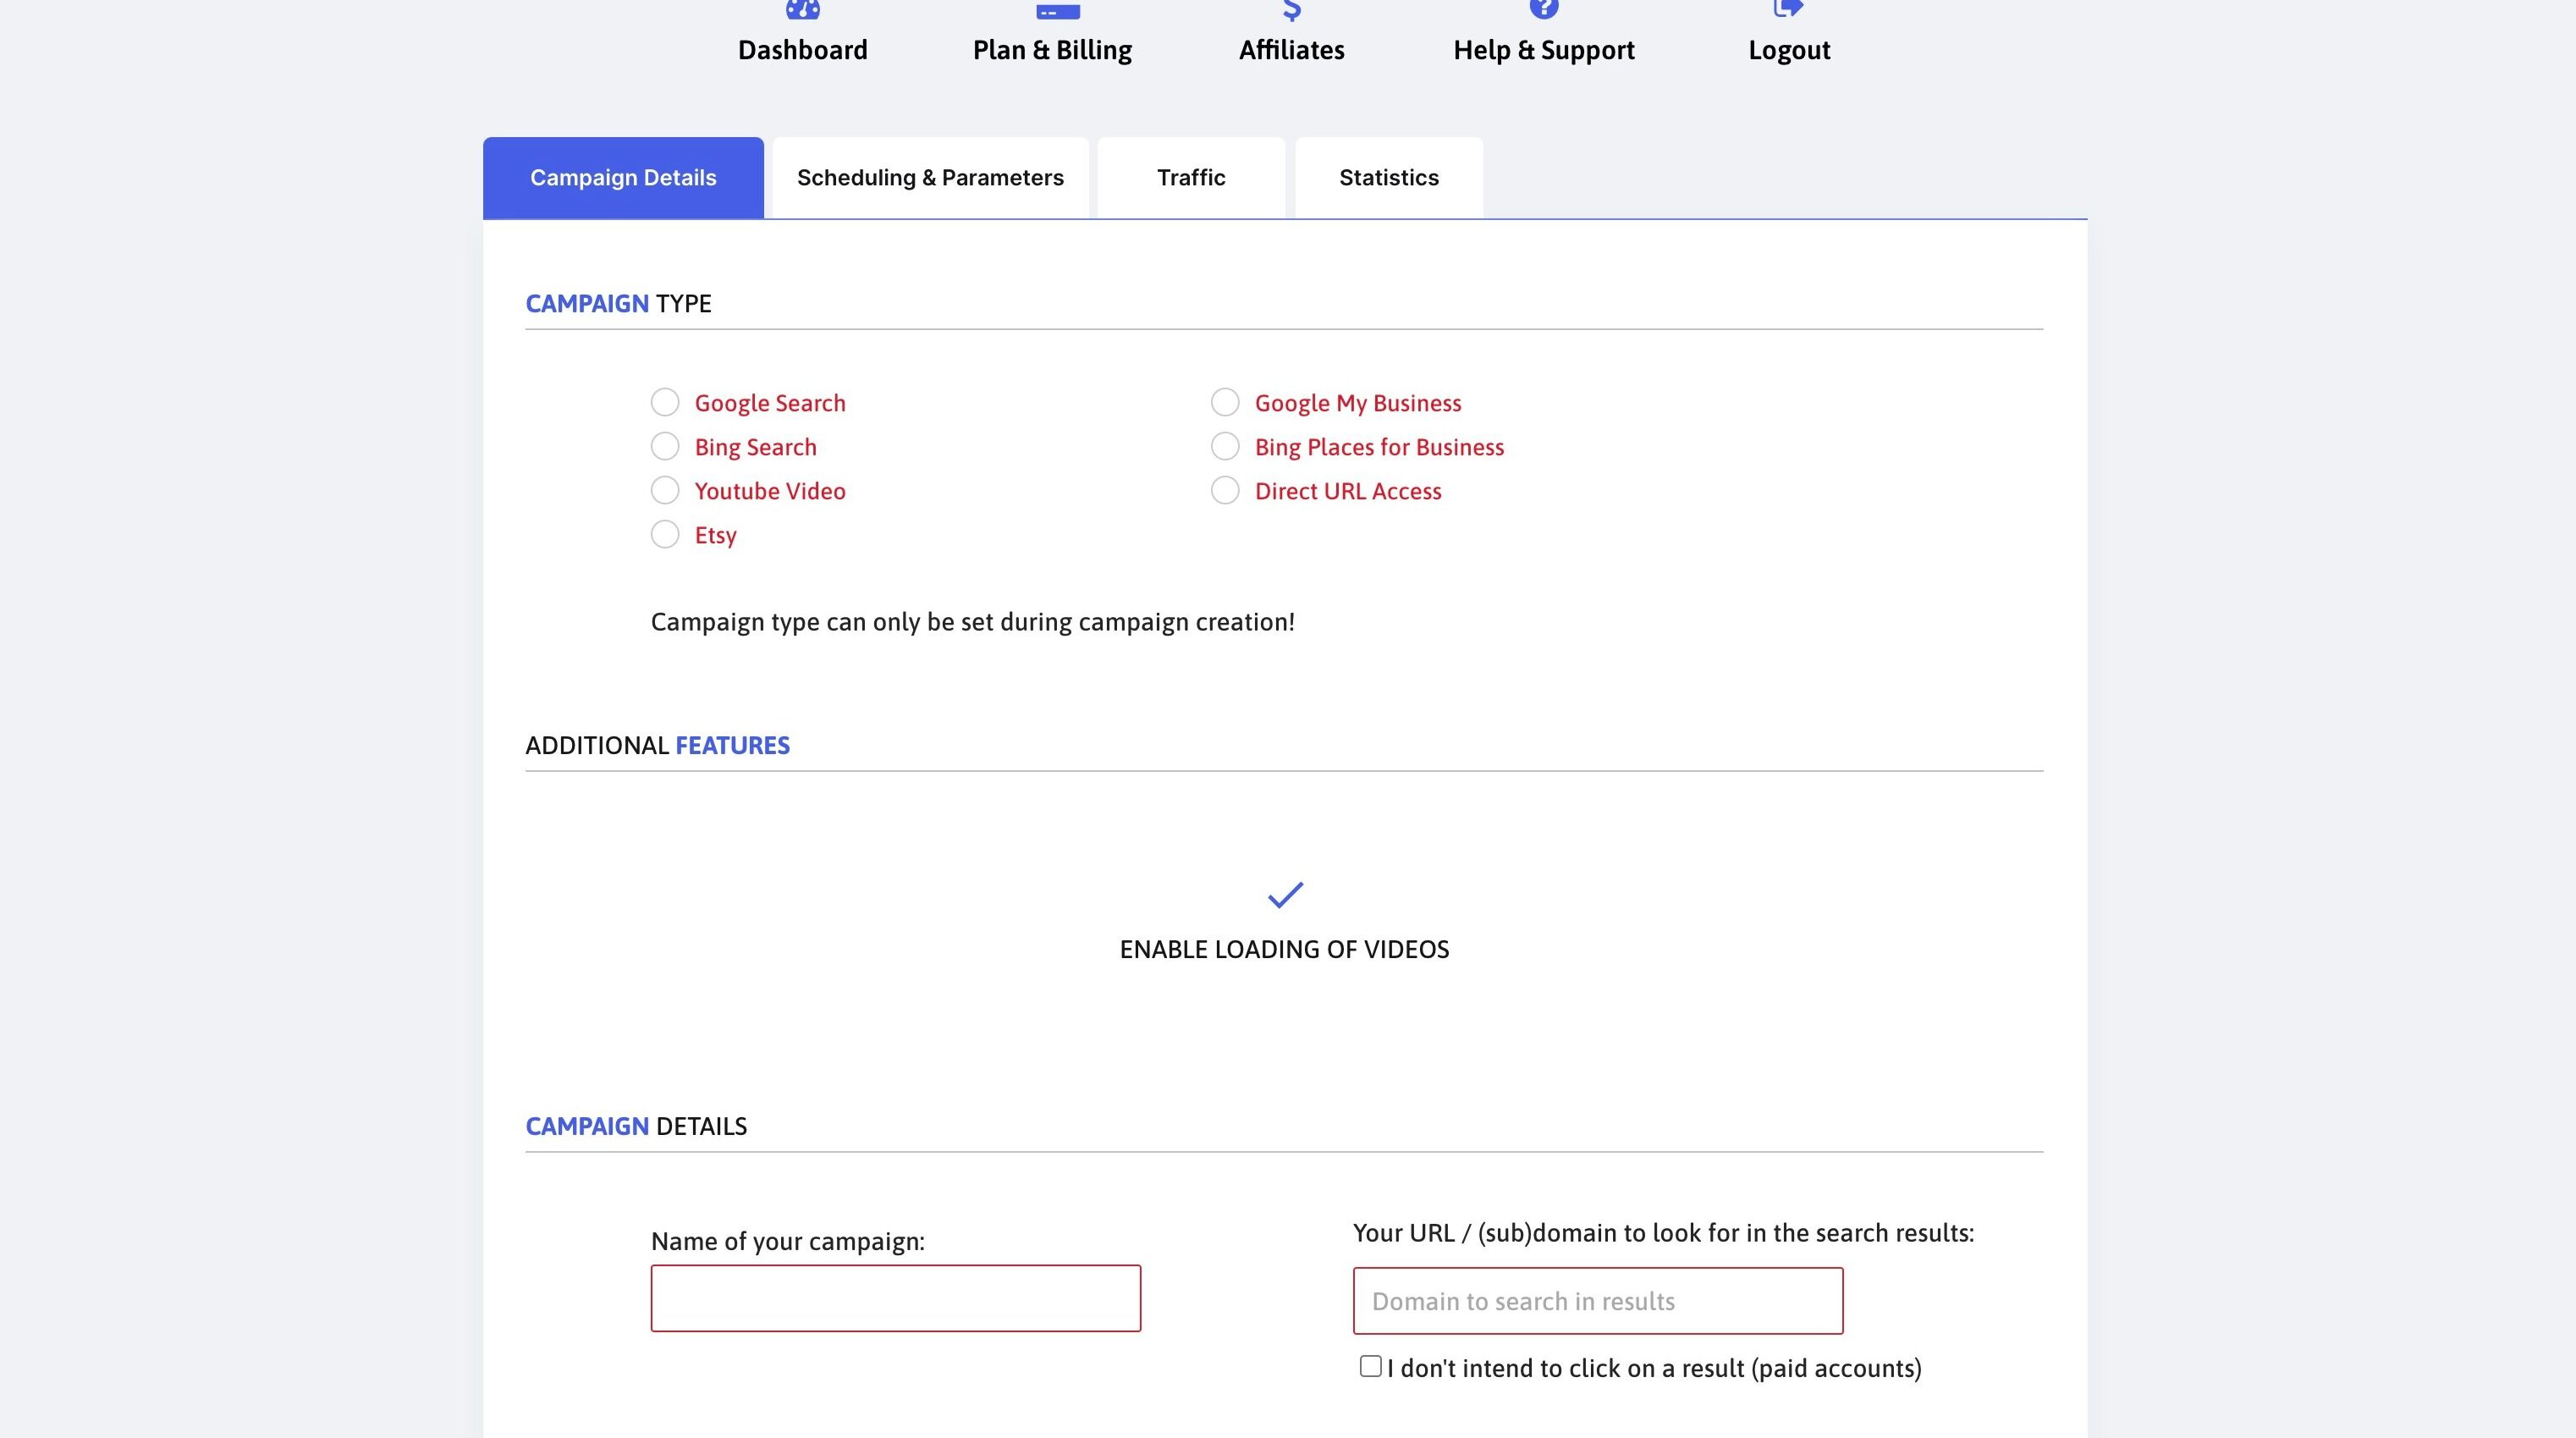Open the Statistics tab
Viewport: 2576px width, 1438px height.
[x=1389, y=178]
